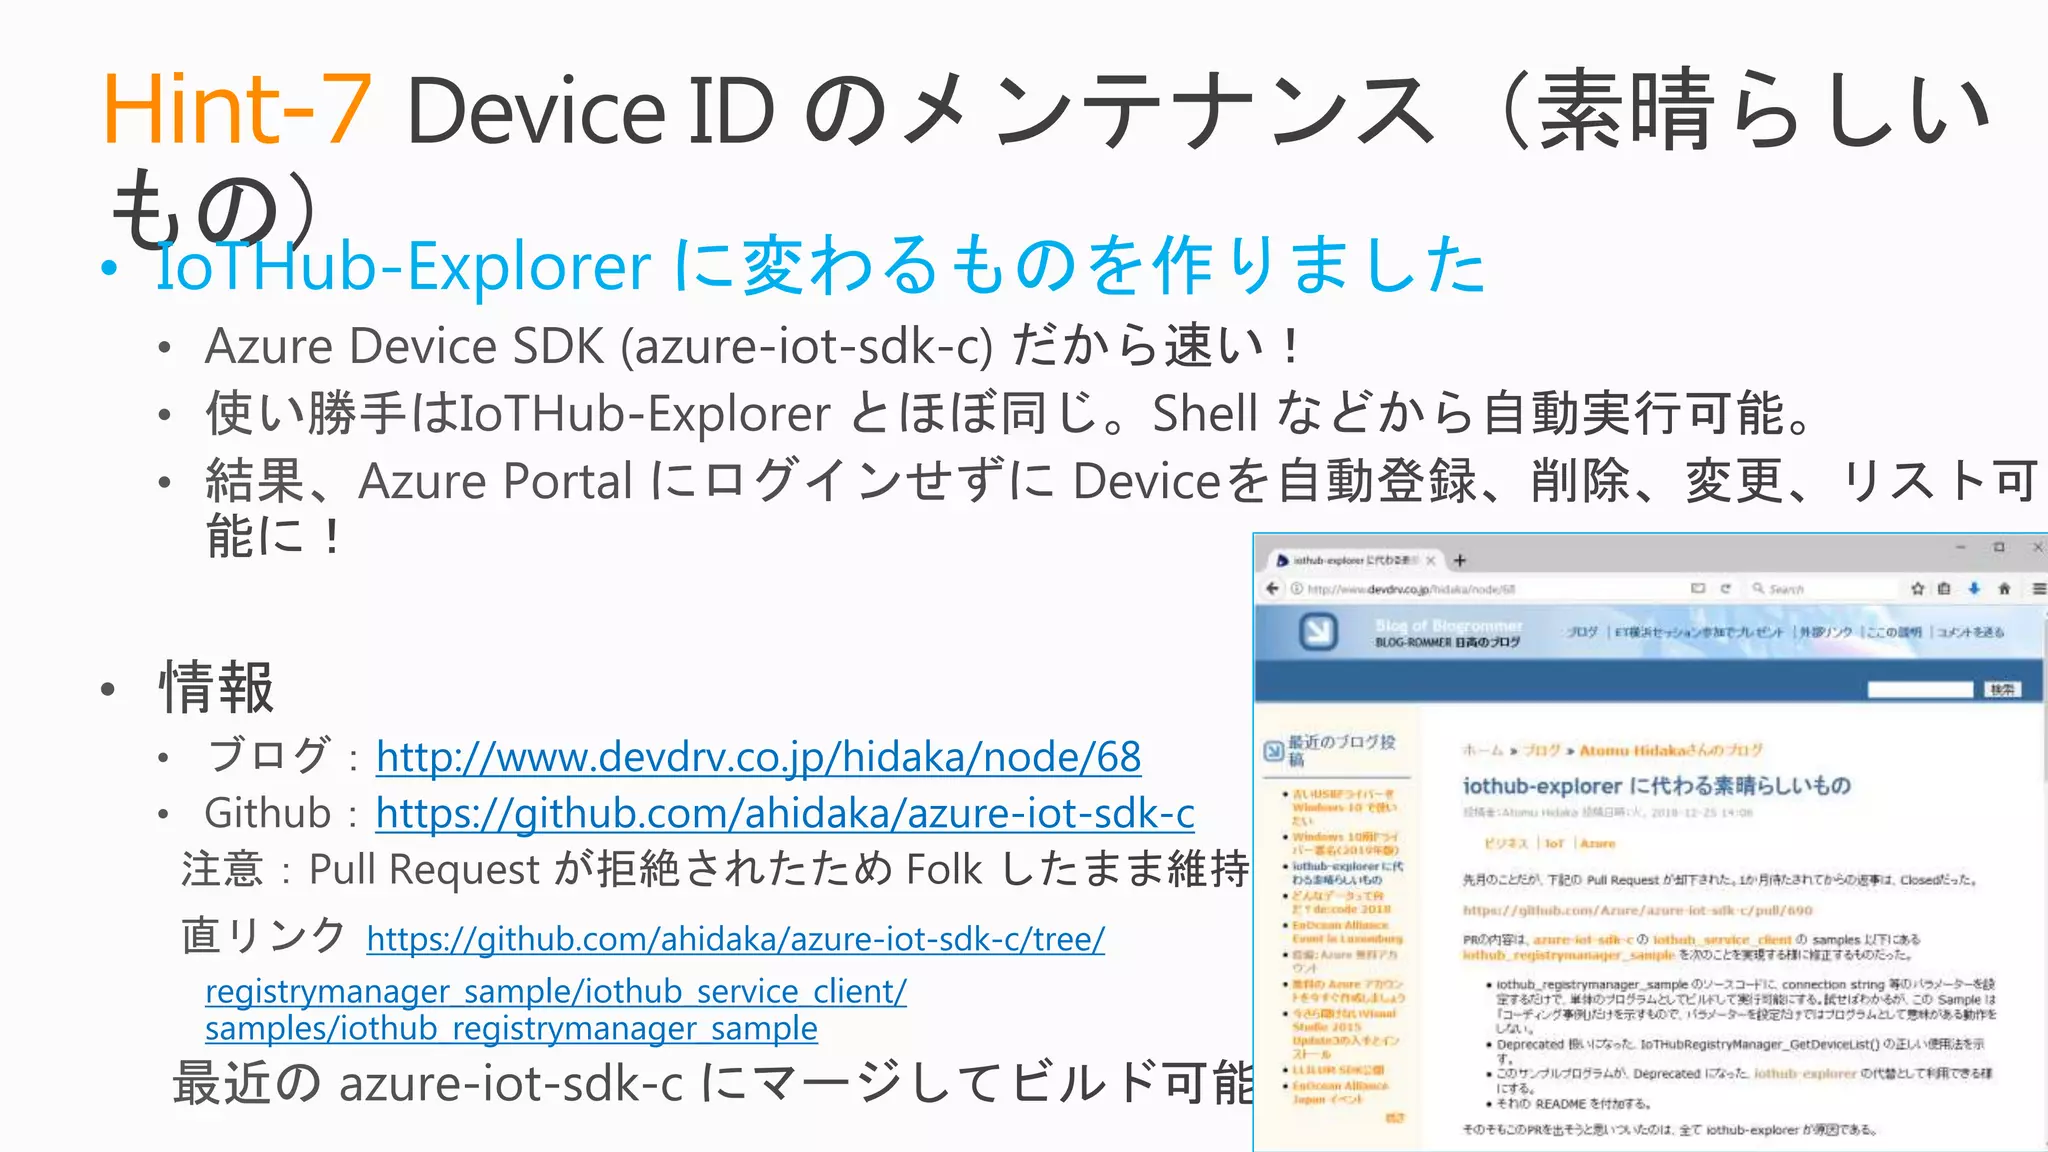Open the IoT tag link

(1554, 843)
